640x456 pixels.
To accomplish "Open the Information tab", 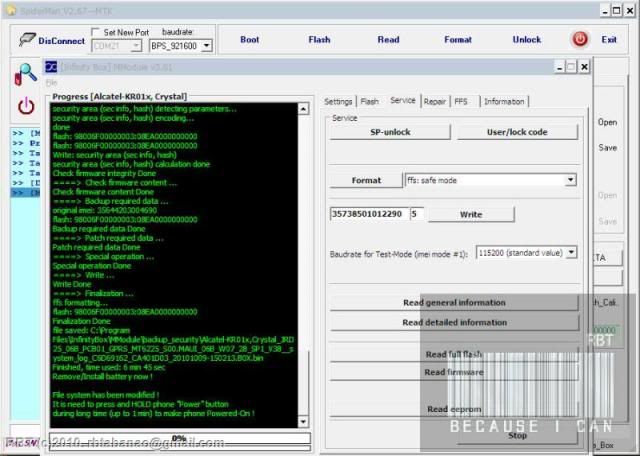I will click(x=504, y=101).
